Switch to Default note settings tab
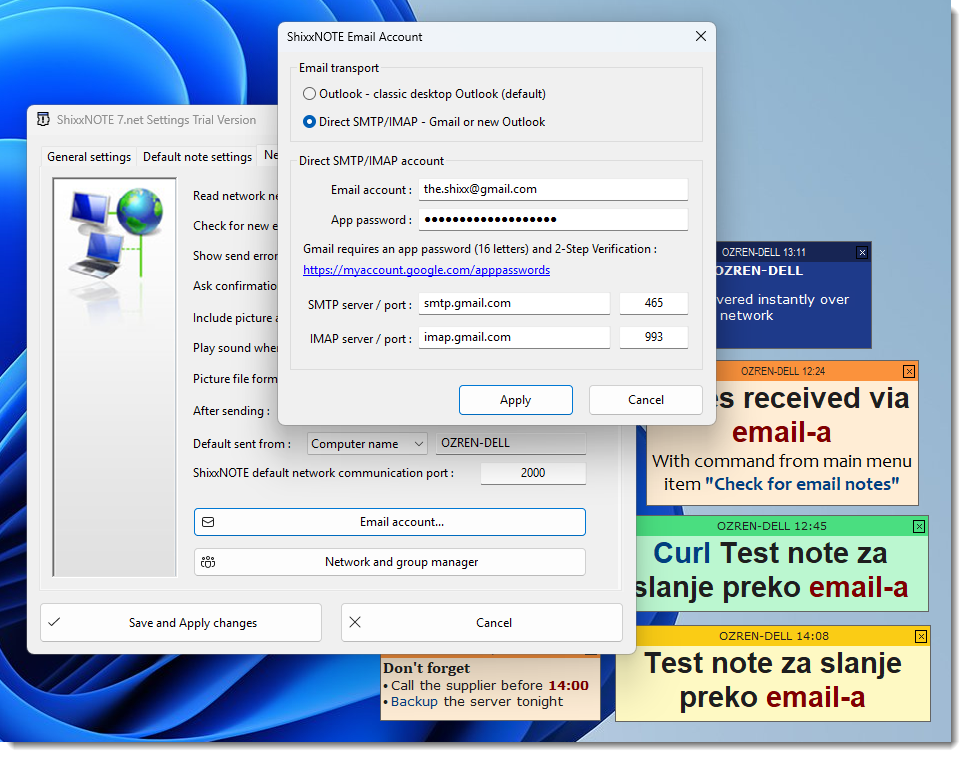The width and height of the screenshot is (966, 757). [197, 157]
